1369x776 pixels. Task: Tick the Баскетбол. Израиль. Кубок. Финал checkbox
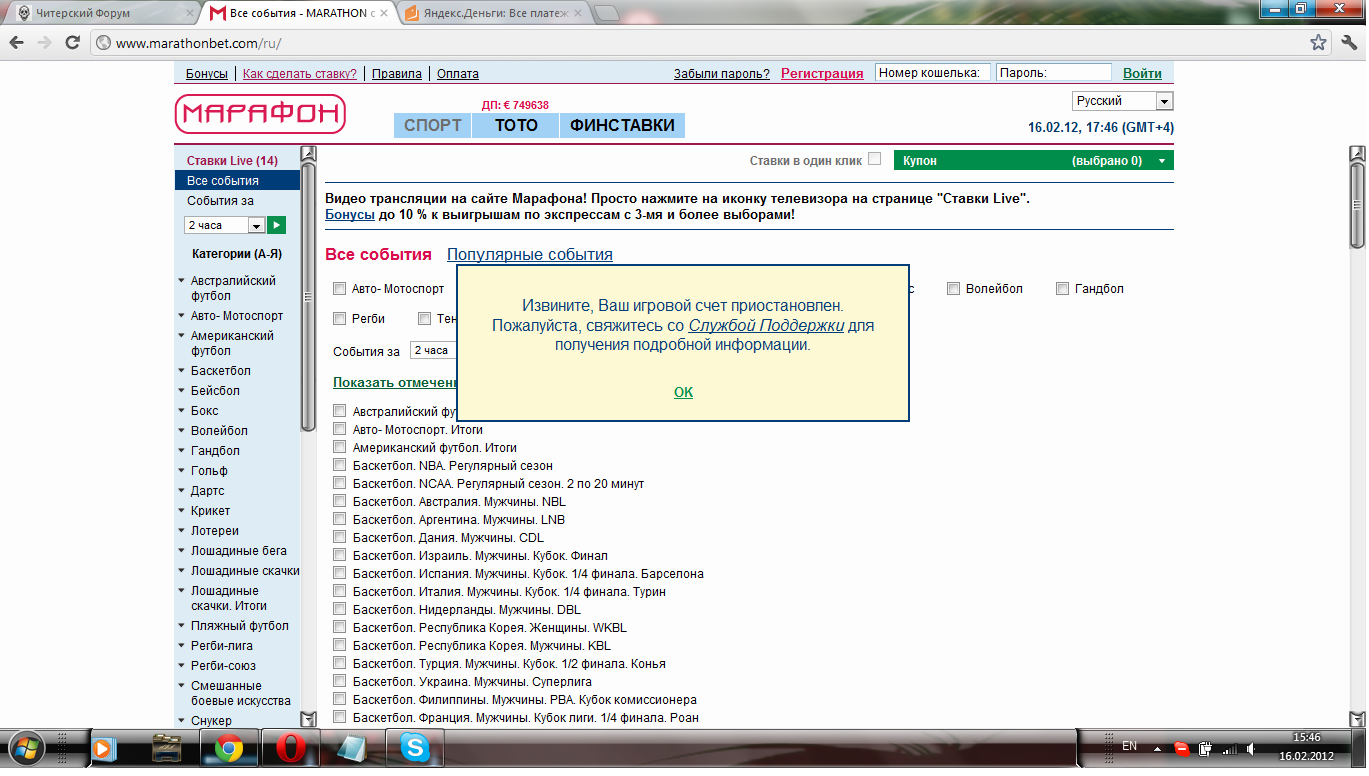pyautogui.click(x=339, y=555)
